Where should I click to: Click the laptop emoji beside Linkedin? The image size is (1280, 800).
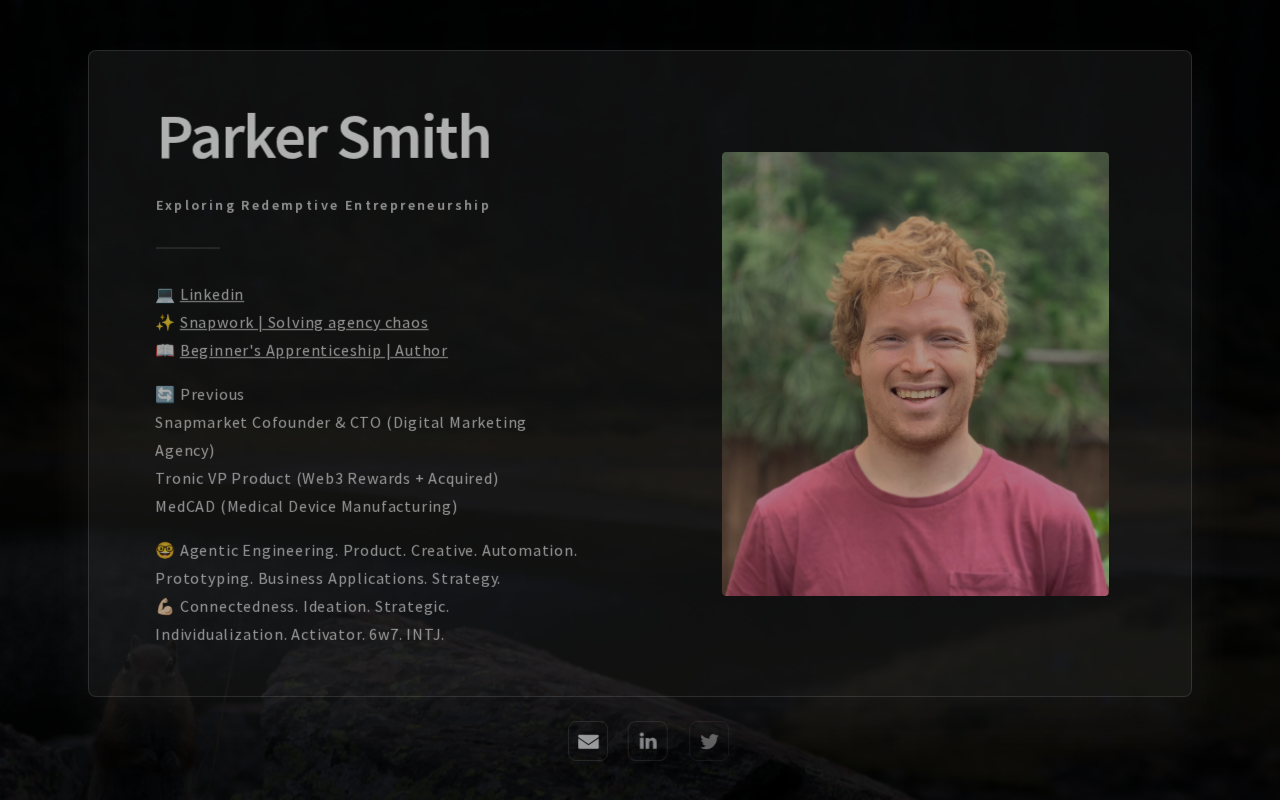[165, 294]
